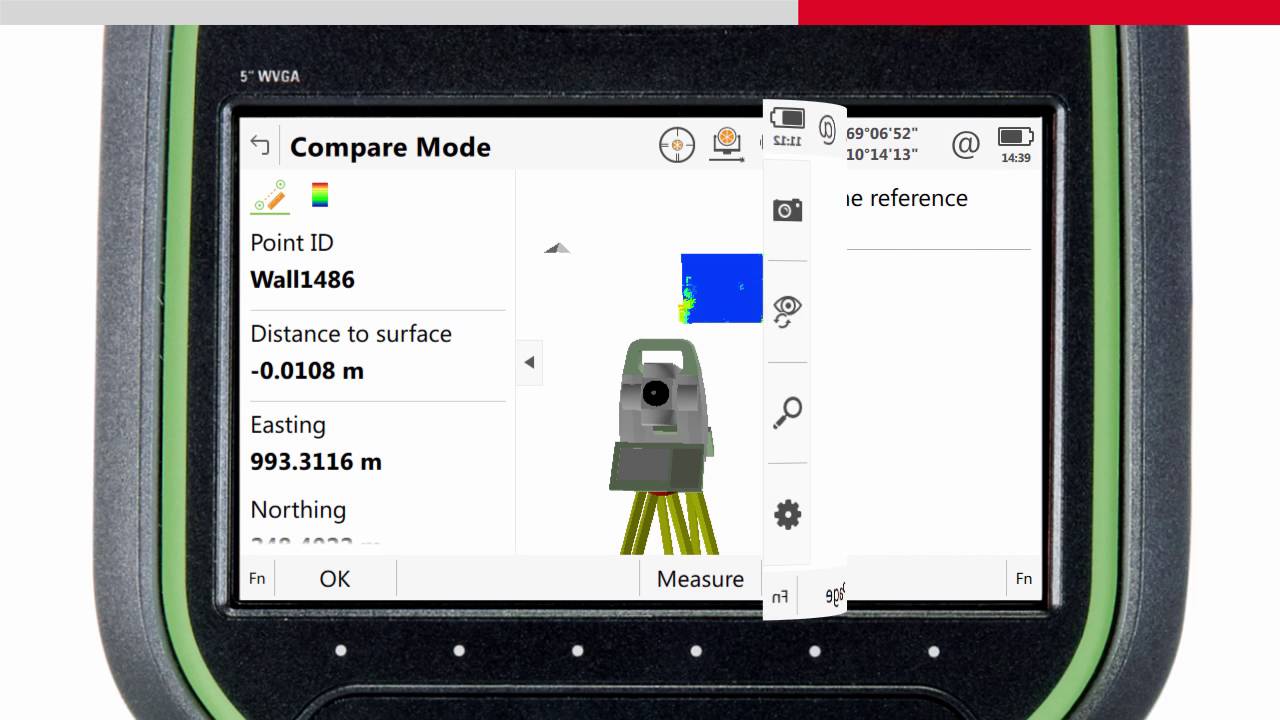This screenshot has height=720, width=1280.
Task: Select the Wall1486 point ID value
Action: coord(302,279)
